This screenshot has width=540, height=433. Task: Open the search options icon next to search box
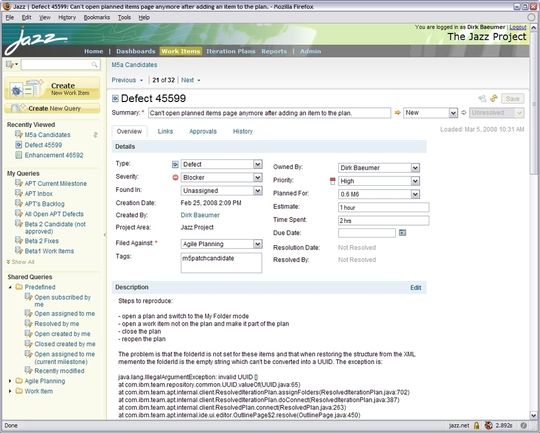(x=11, y=64)
